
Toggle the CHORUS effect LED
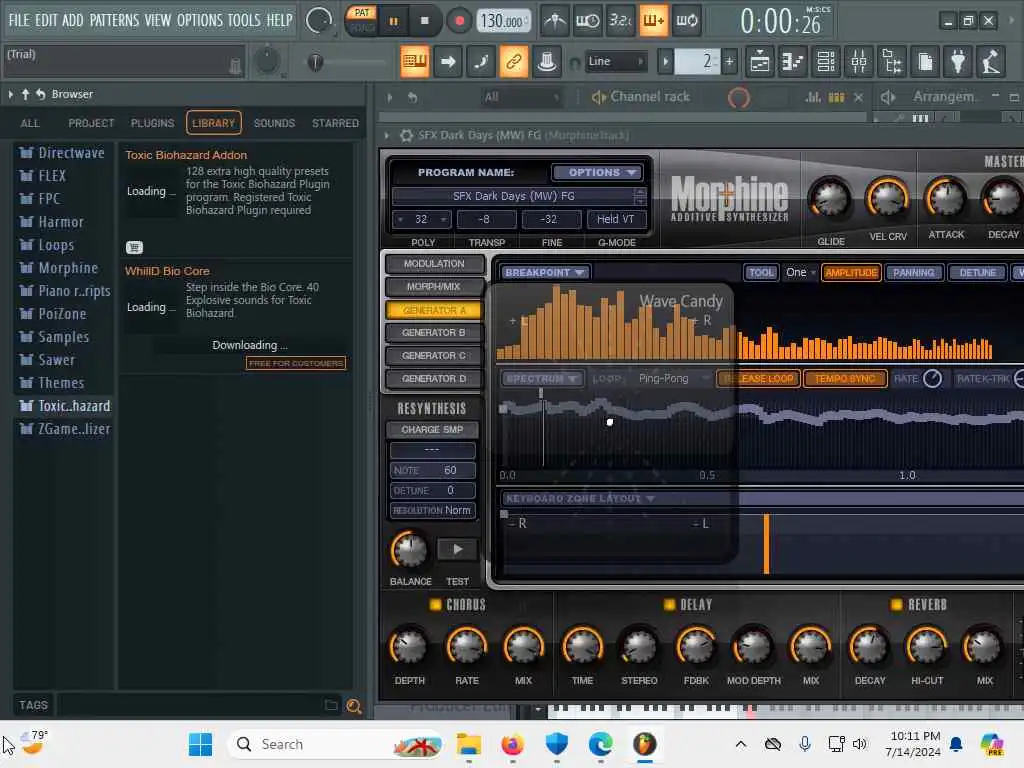[436, 605]
